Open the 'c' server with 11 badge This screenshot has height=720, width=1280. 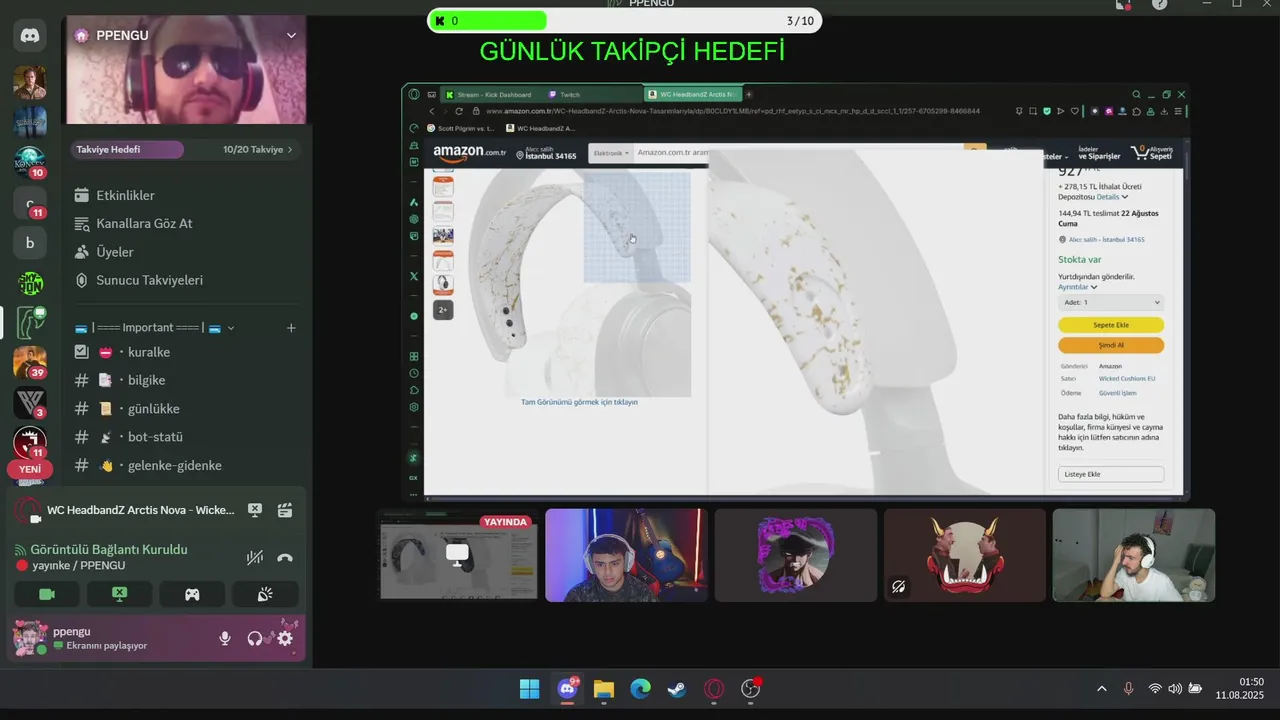coord(30,203)
